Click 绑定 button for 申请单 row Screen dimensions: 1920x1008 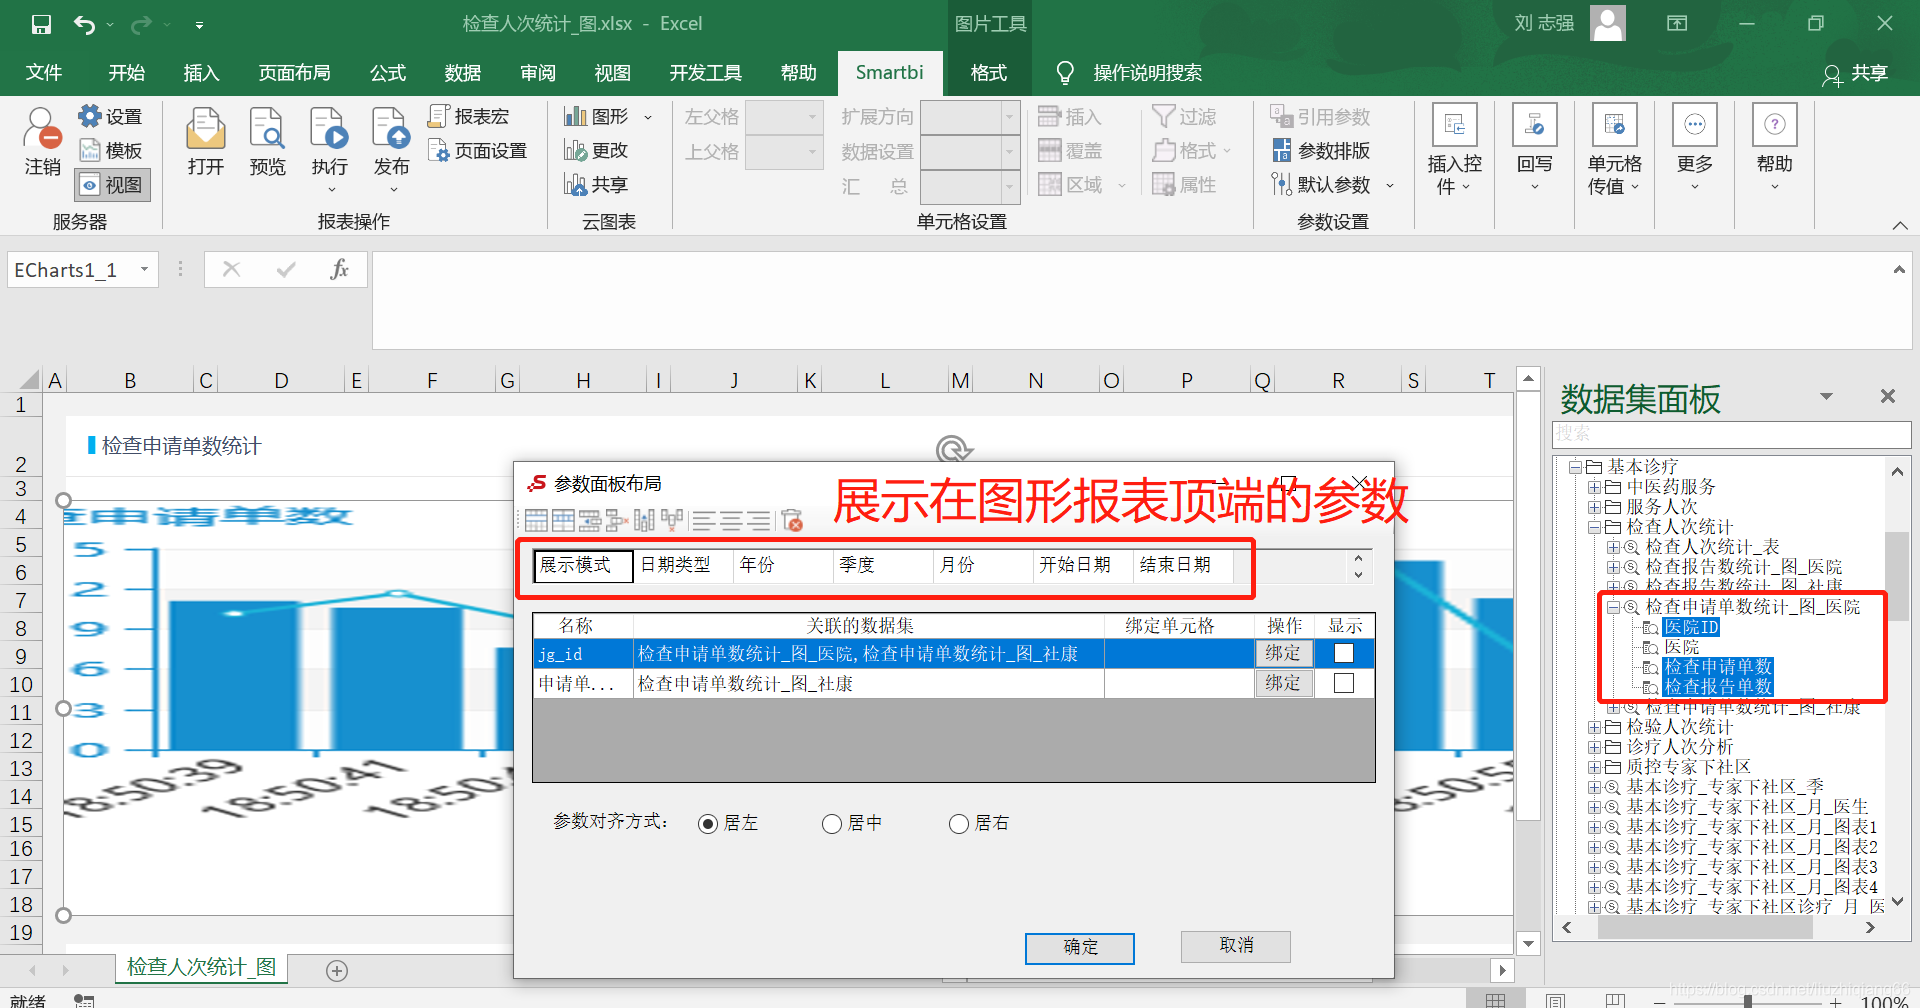1283,683
